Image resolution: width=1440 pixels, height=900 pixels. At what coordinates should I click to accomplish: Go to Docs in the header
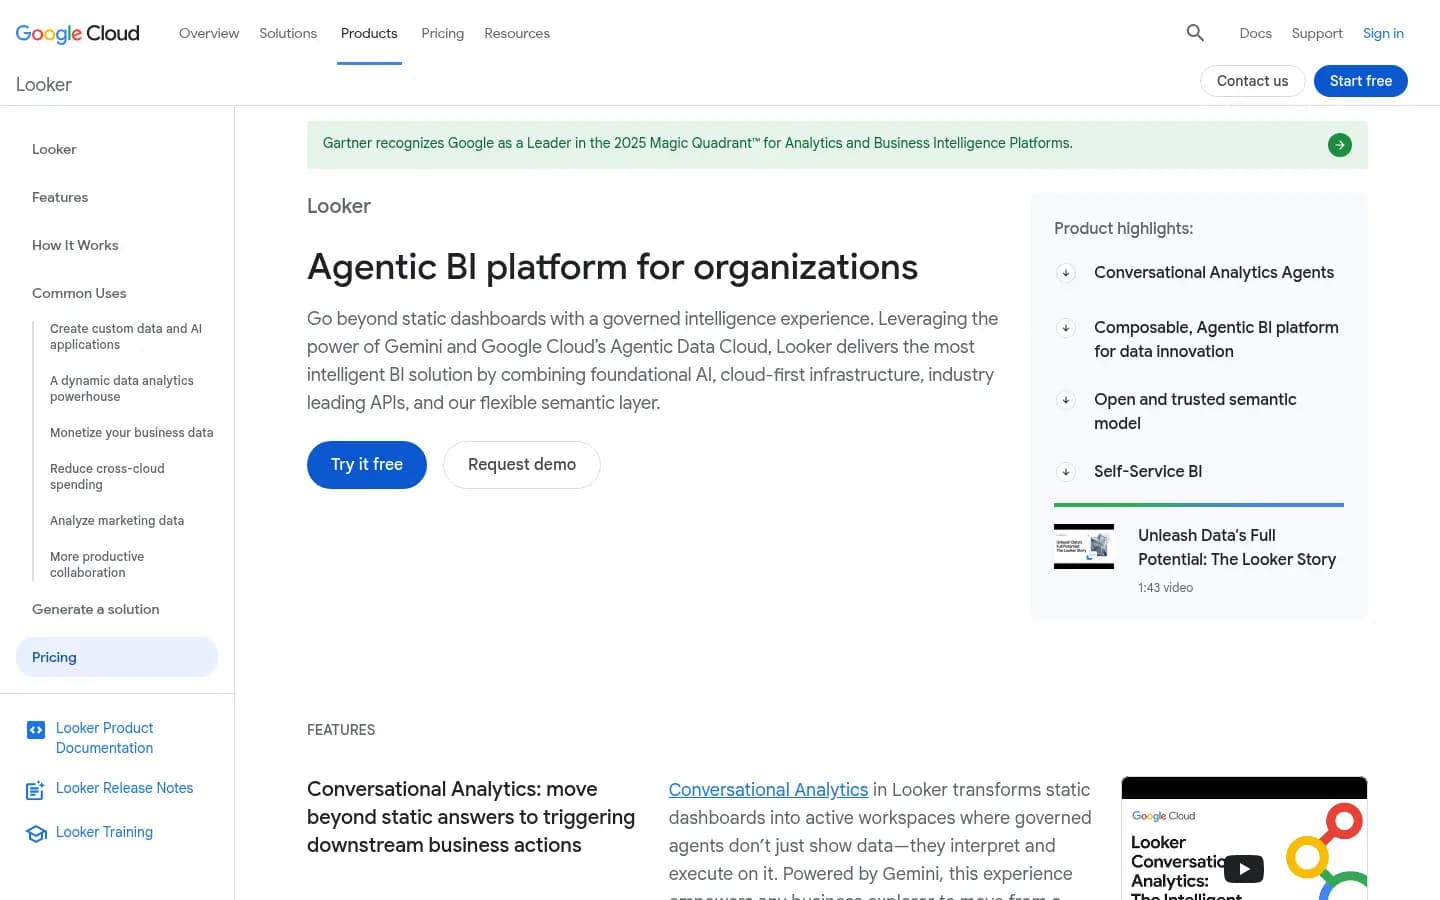(1255, 33)
